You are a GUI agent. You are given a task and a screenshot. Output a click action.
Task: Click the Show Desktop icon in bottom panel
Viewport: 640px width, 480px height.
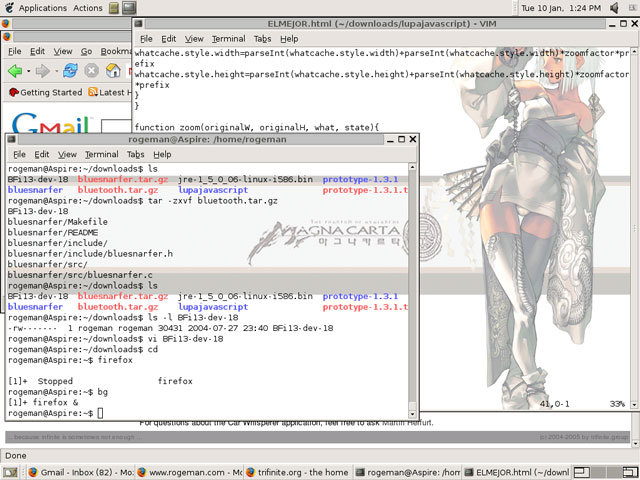pos(10,472)
